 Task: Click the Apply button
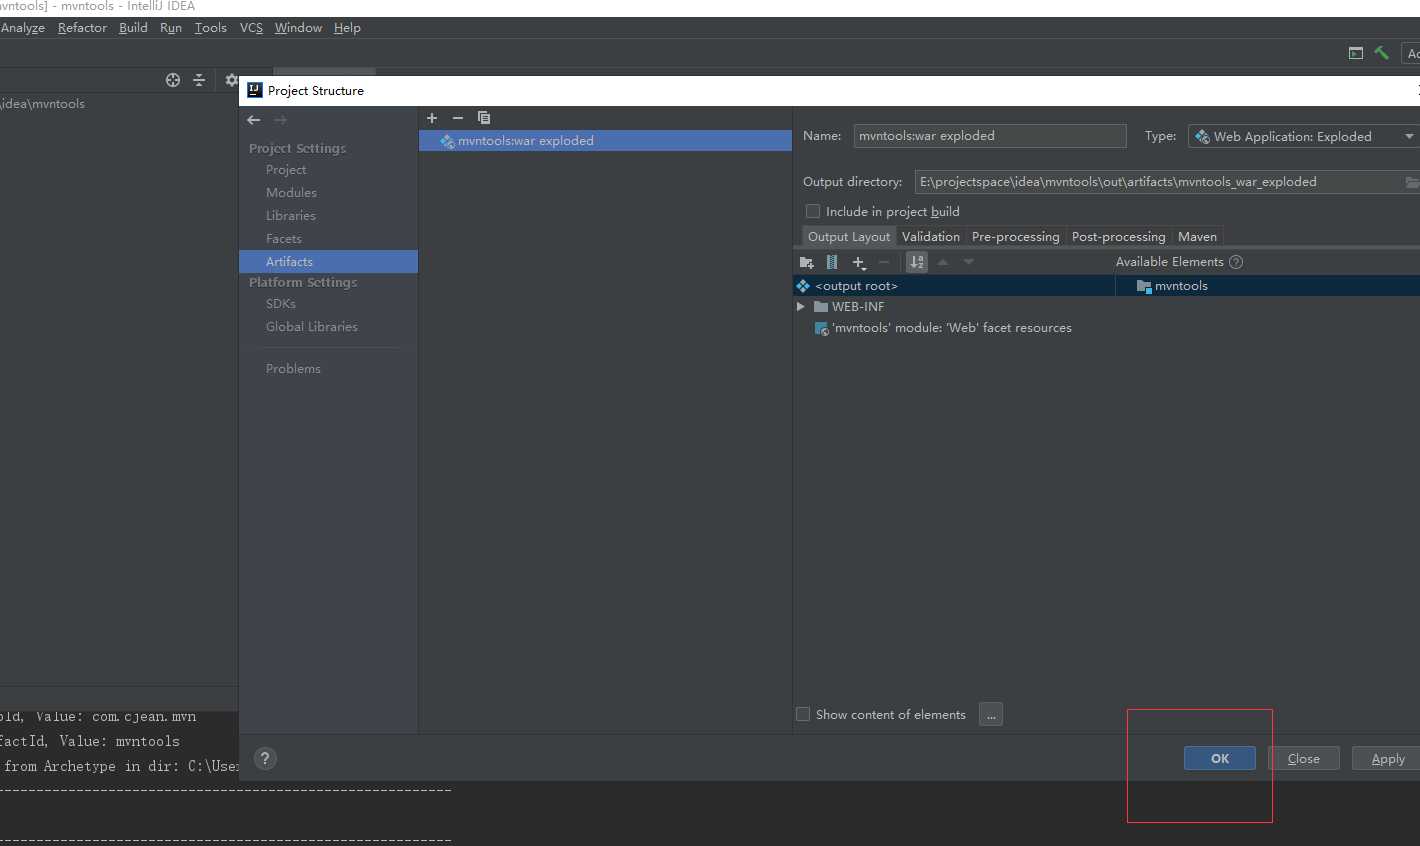click(x=1388, y=758)
